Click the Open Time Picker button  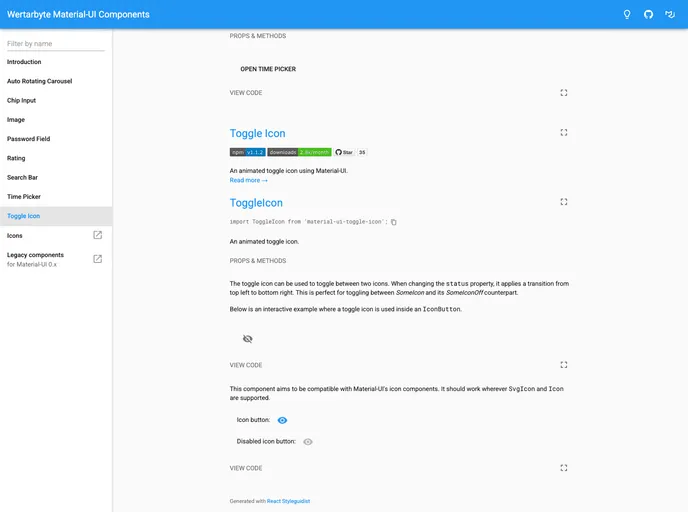[268, 69]
